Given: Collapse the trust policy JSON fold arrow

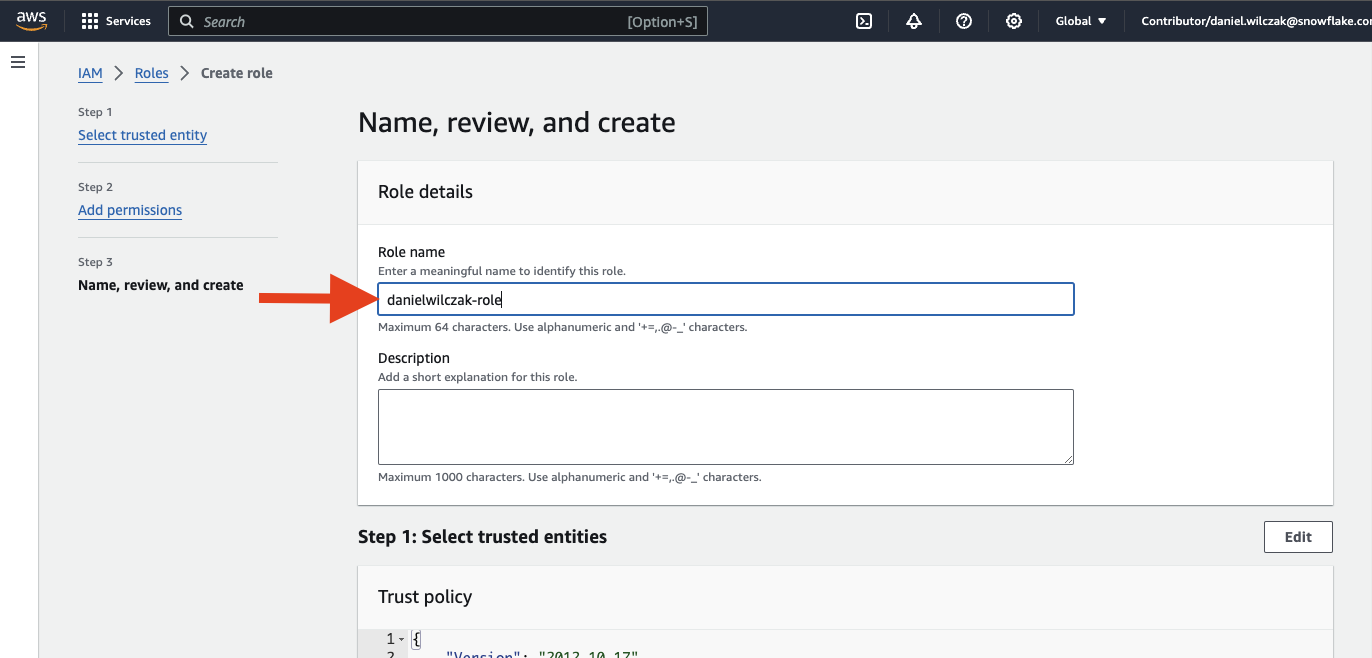Looking at the screenshot, I should tap(402, 639).
